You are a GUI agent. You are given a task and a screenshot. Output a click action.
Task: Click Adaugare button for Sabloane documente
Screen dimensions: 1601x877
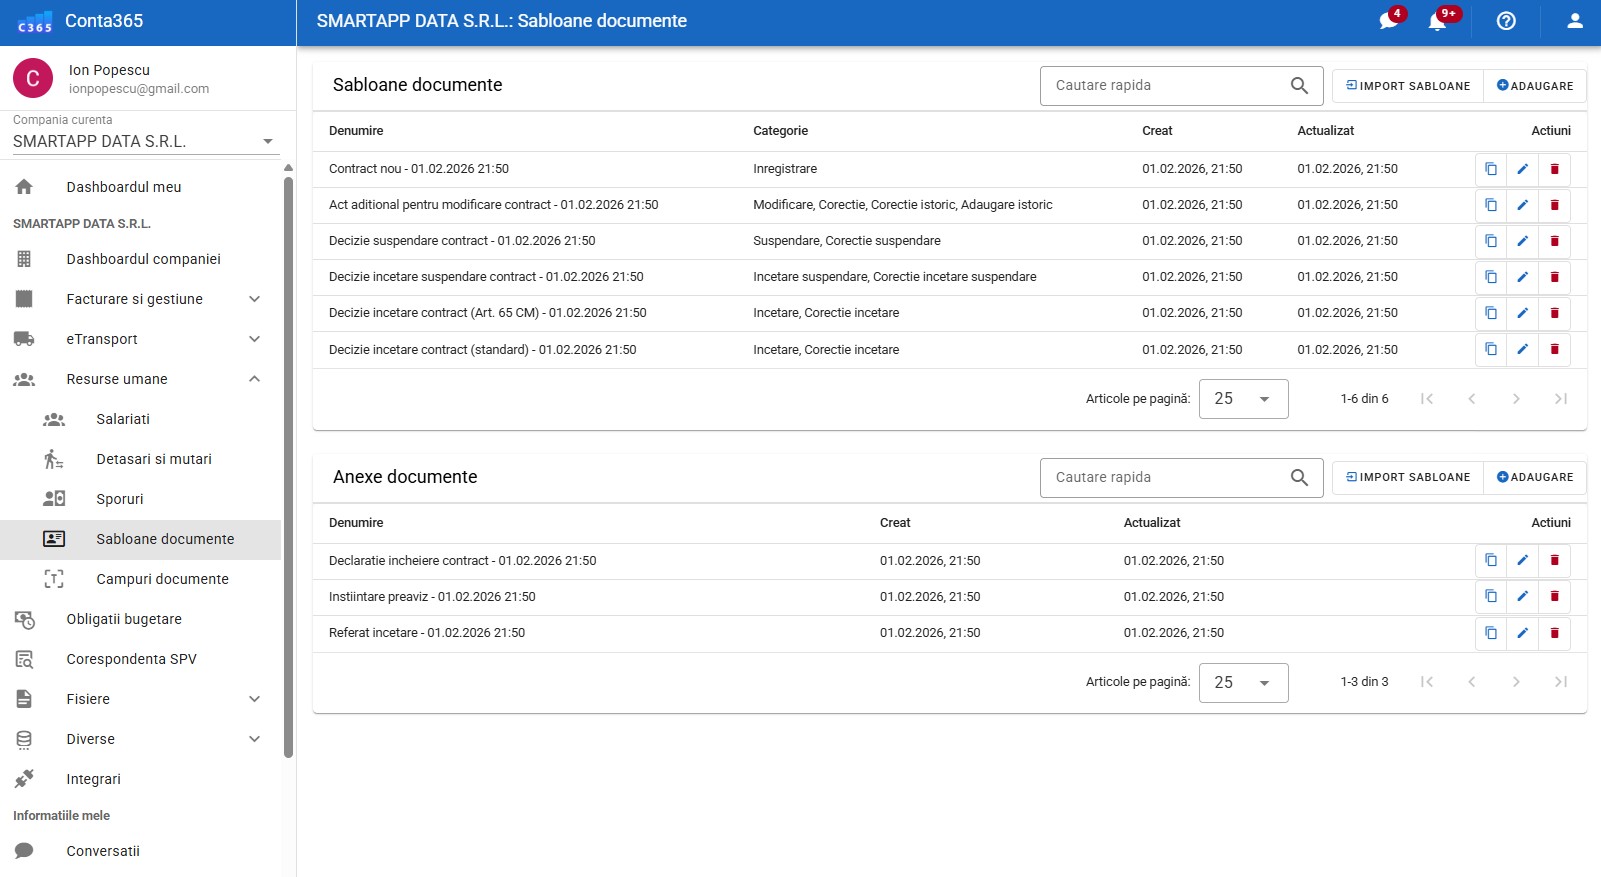coord(1535,86)
